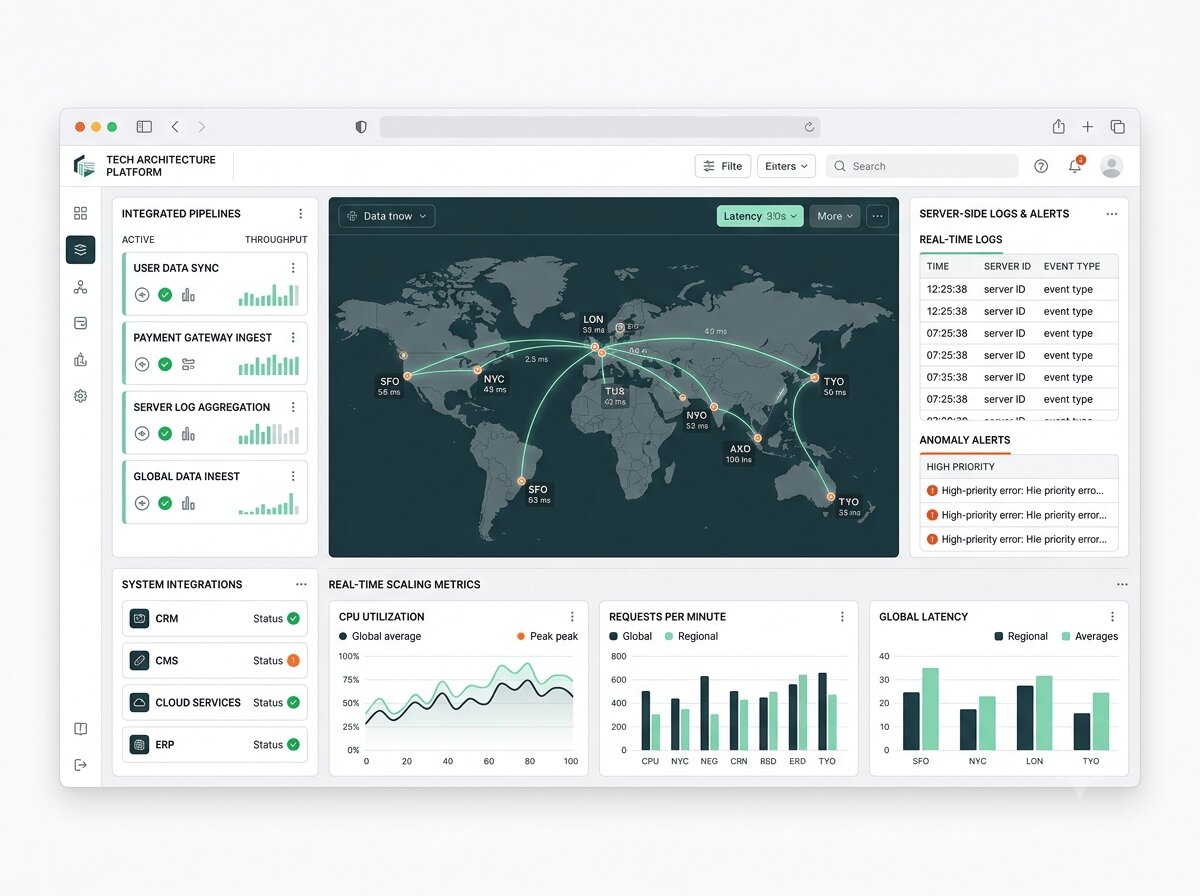Show browser tab overview icon
Screen dimensions: 1200x896
click(x=1117, y=127)
